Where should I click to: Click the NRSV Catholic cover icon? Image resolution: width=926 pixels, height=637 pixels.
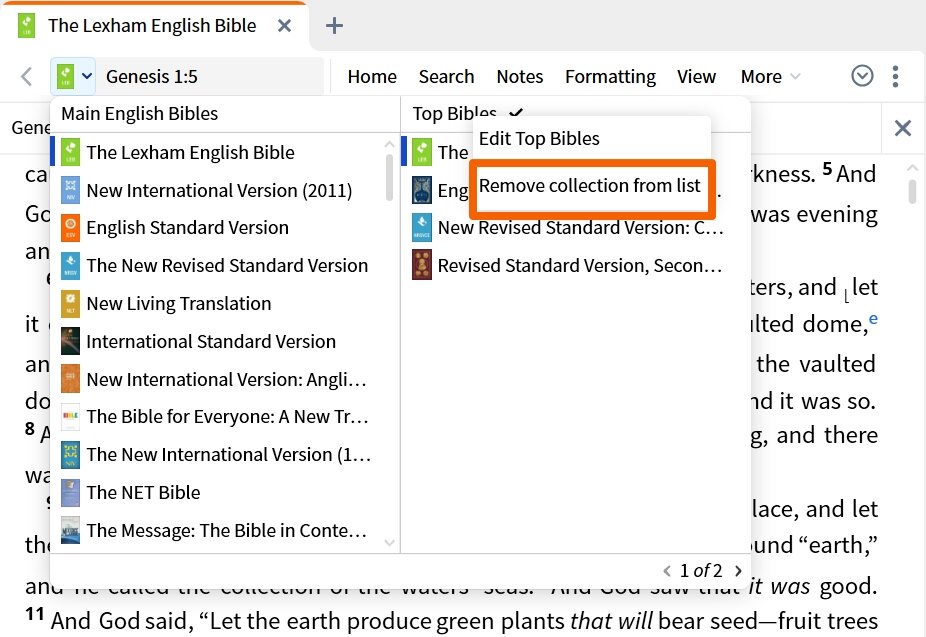point(422,228)
